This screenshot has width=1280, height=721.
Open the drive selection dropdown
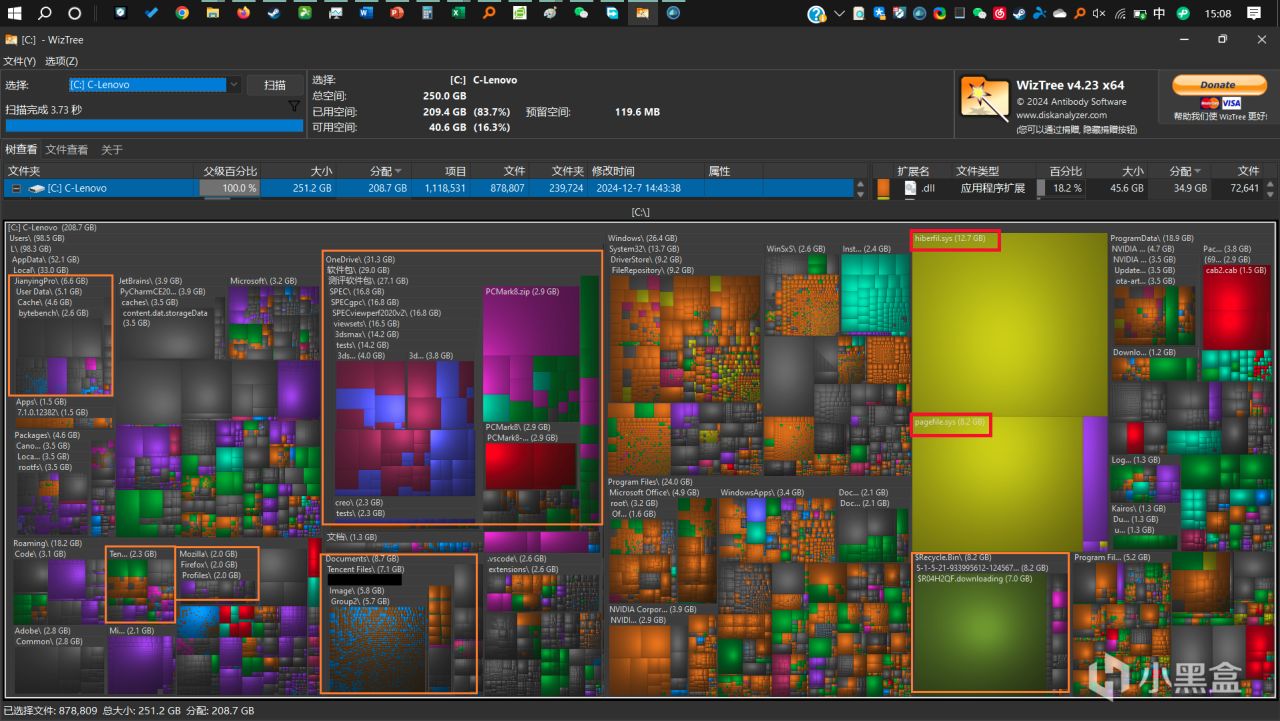coord(233,85)
